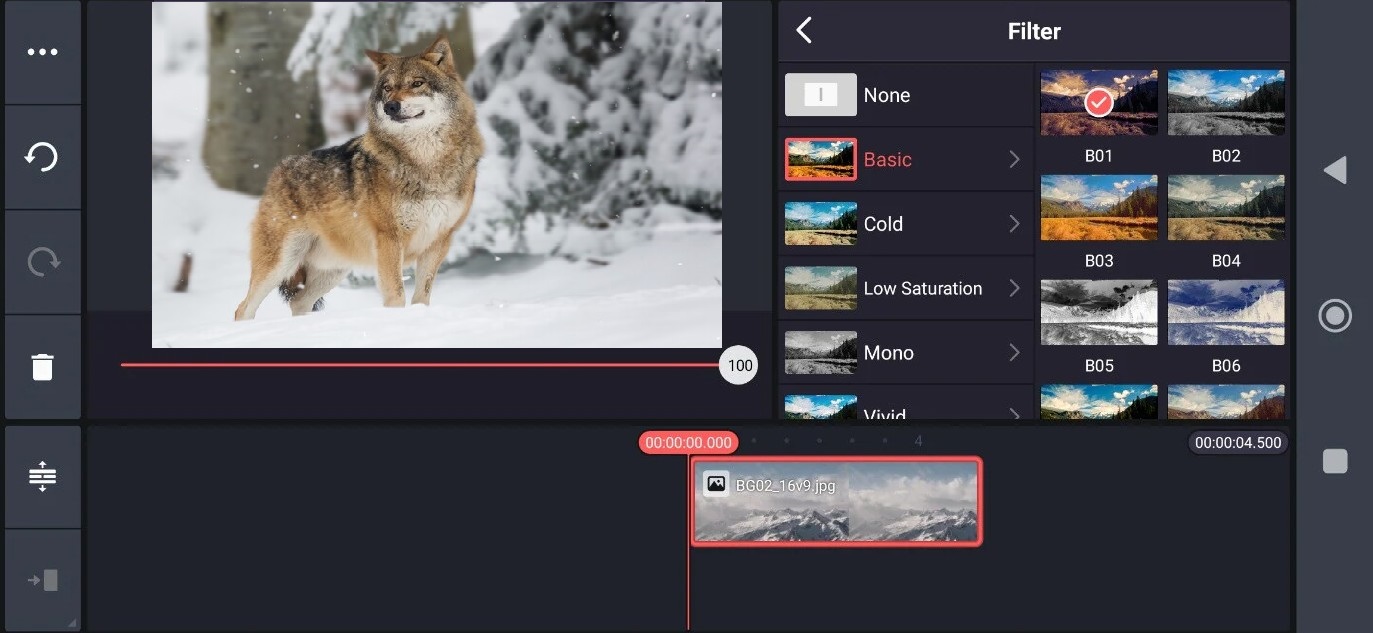1373x633 pixels.
Task: Click the undo arrow icon
Action: pos(42,157)
